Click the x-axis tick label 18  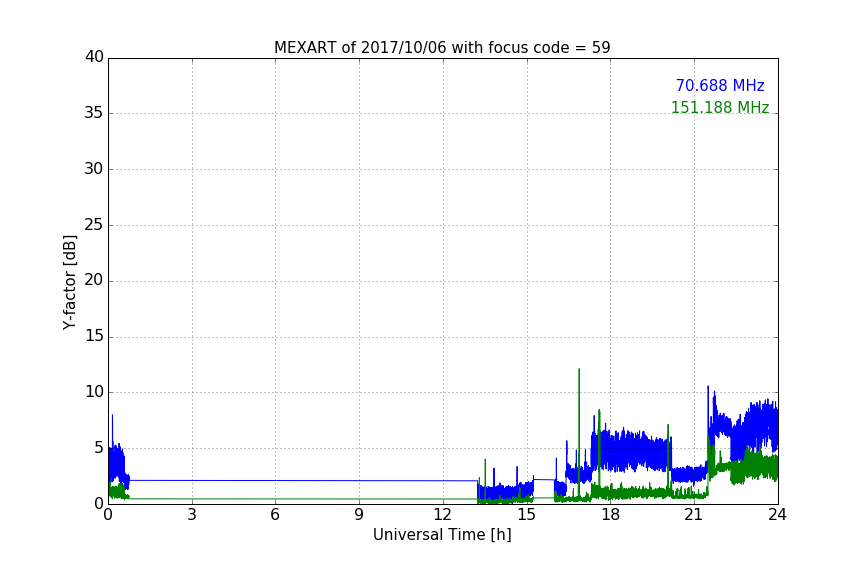coord(610,515)
